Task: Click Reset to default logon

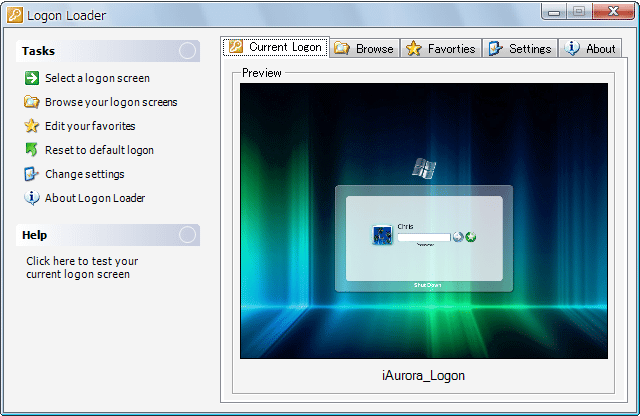Action: [99, 150]
